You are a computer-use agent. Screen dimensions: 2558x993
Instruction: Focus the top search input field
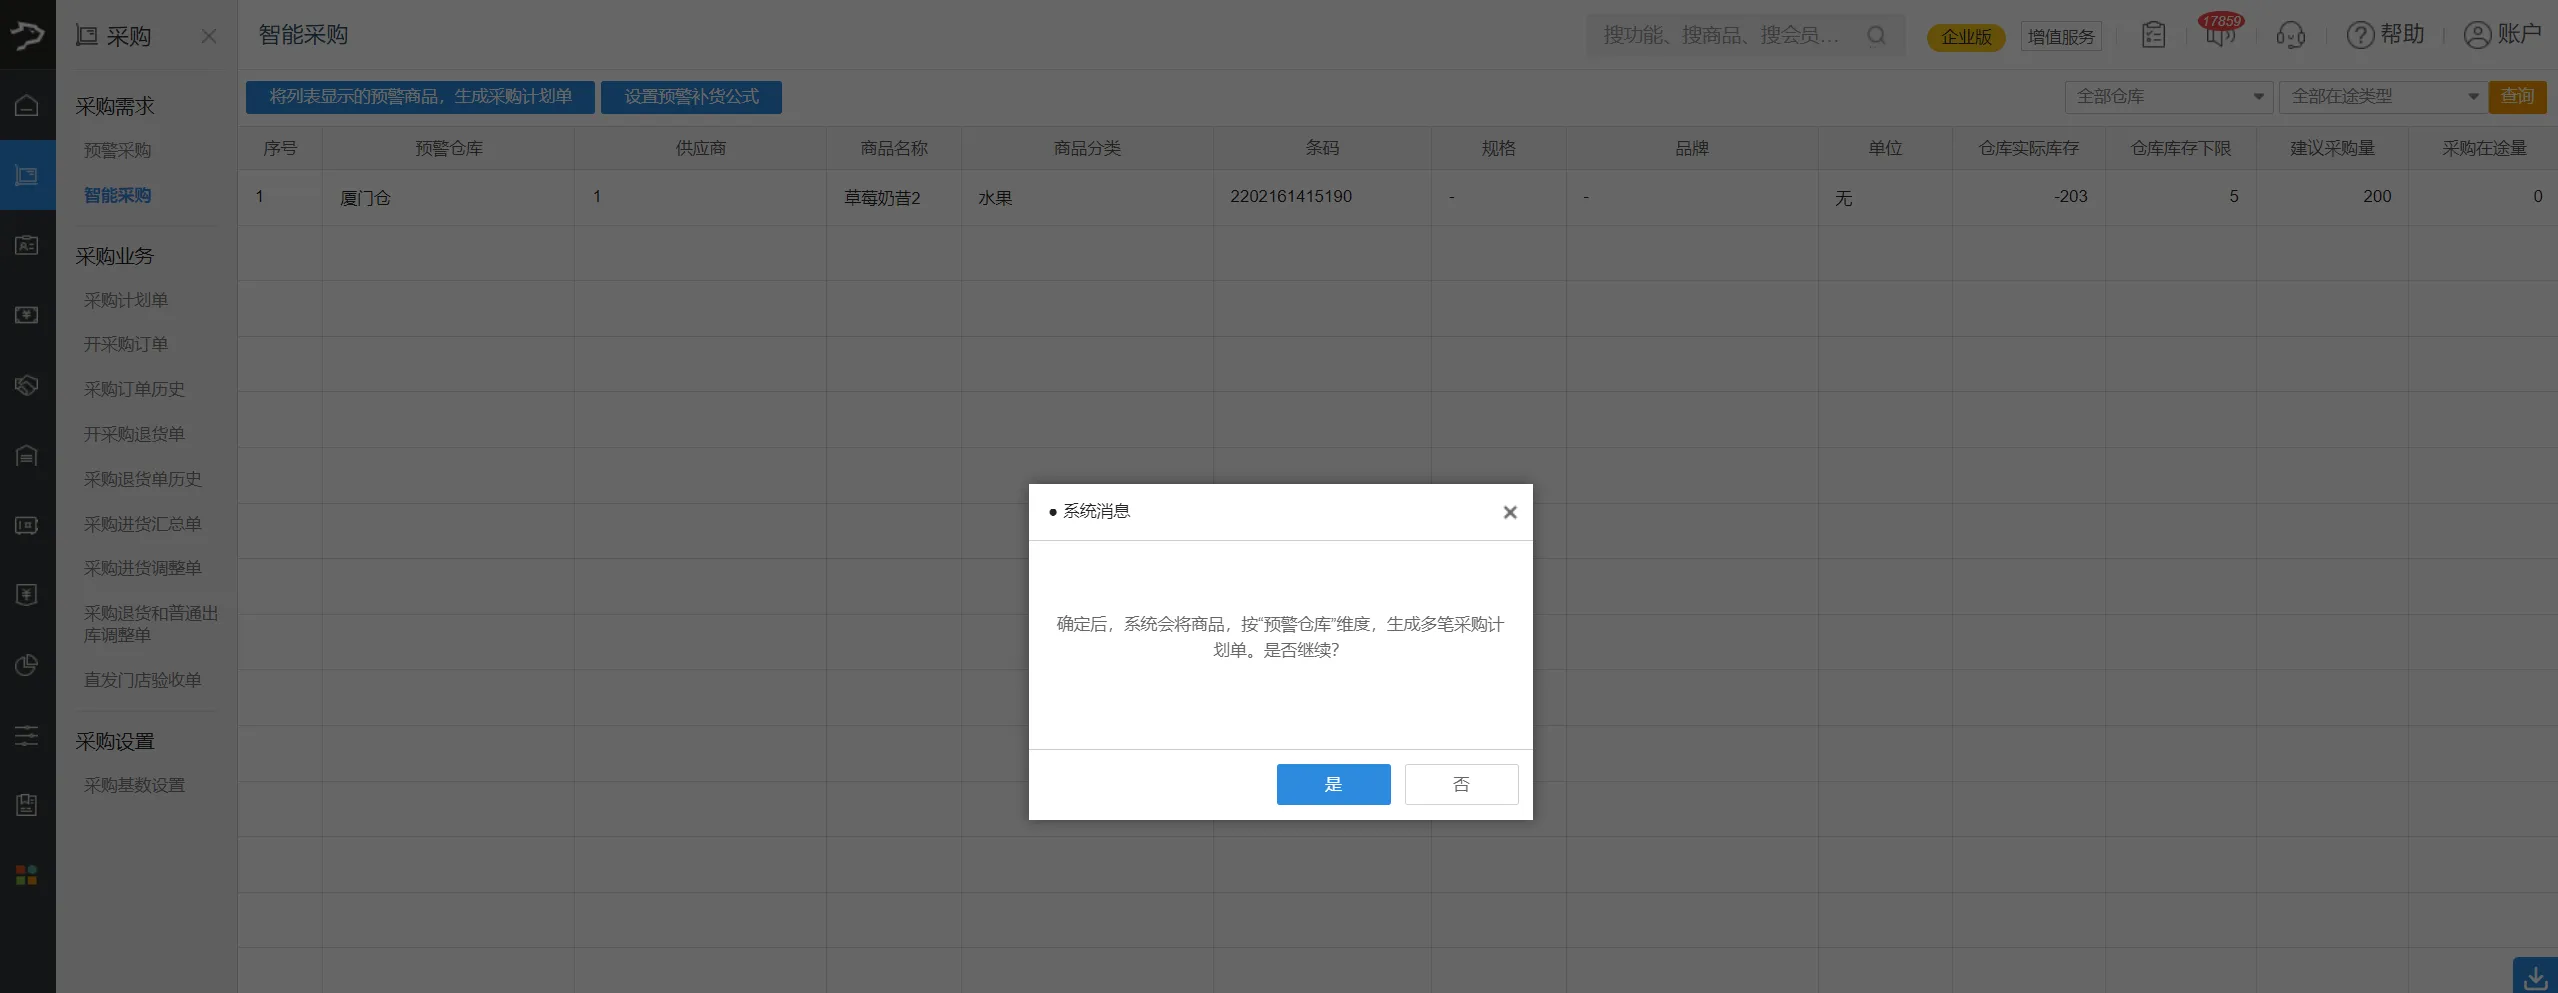pyautogui.click(x=1725, y=36)
